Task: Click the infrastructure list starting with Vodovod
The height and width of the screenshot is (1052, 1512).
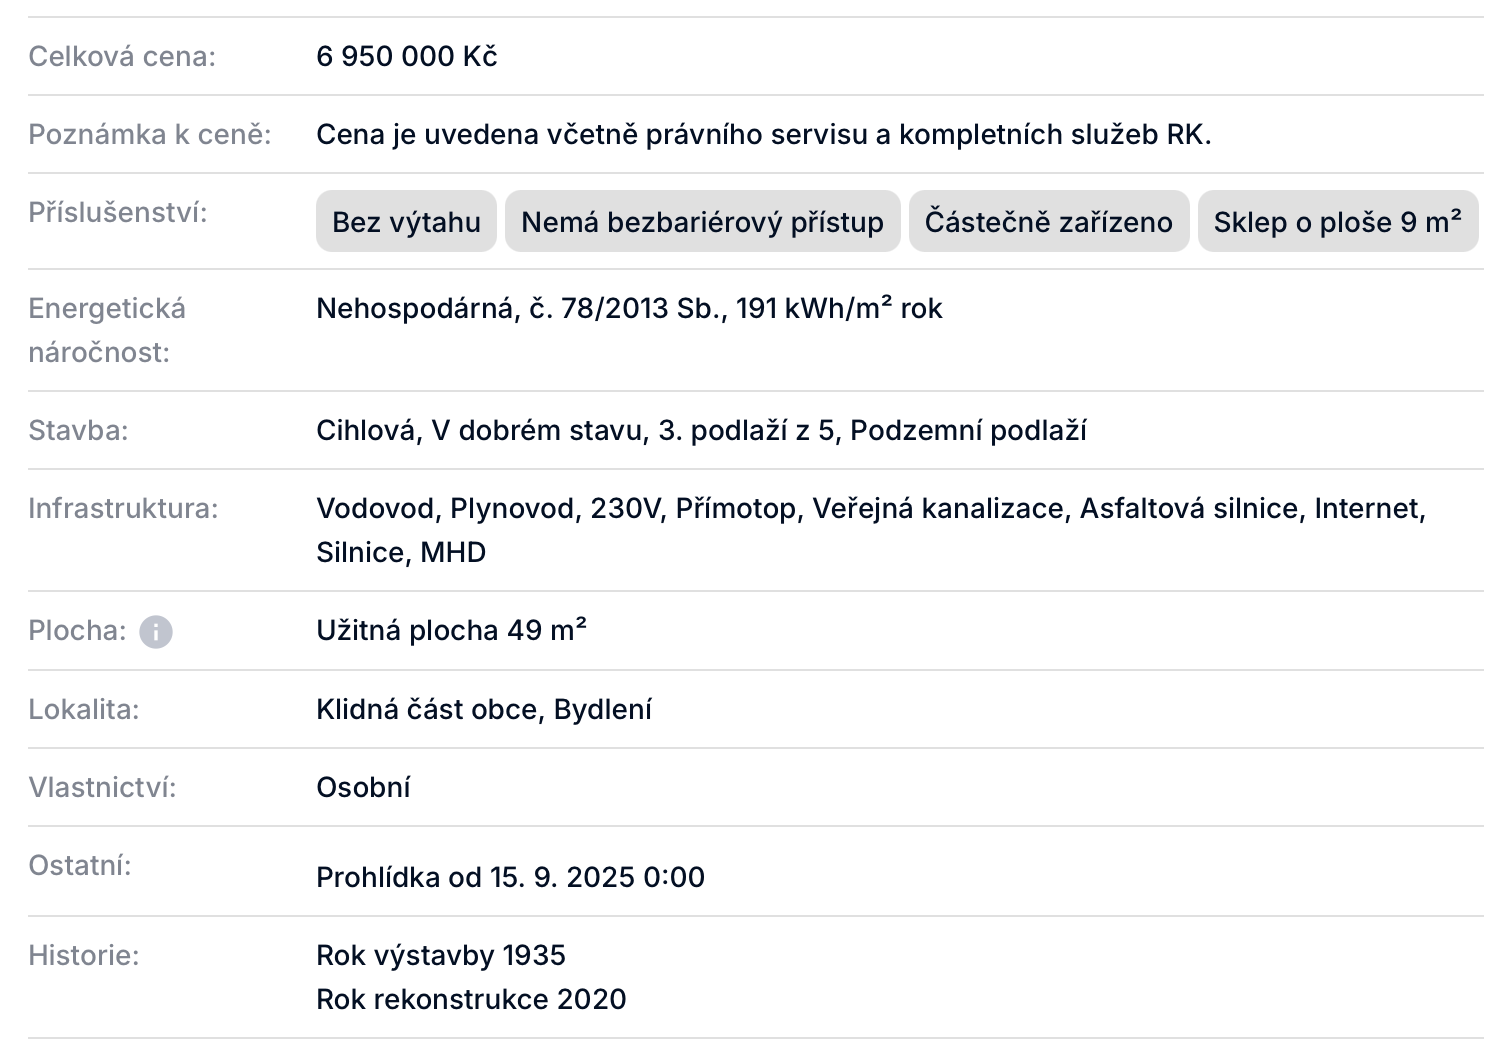Action: [871, 530]
